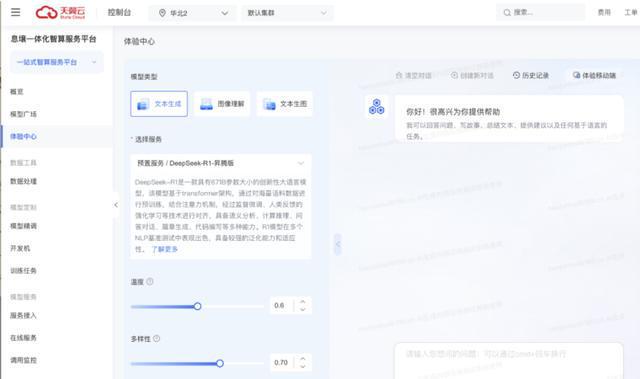Click the magnifier search icon
The height and width of the screenshot is (379, 640).
(x=507, y=13)
